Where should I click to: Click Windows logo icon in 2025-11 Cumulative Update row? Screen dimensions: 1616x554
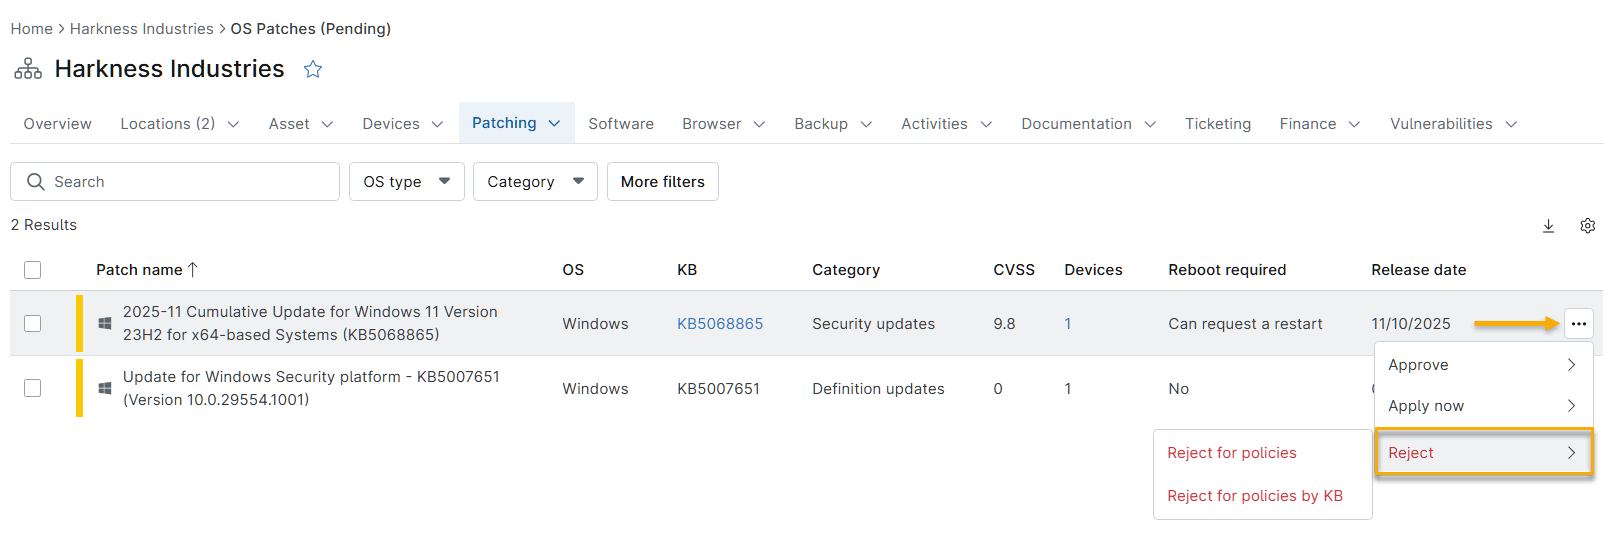coord(105,323)
